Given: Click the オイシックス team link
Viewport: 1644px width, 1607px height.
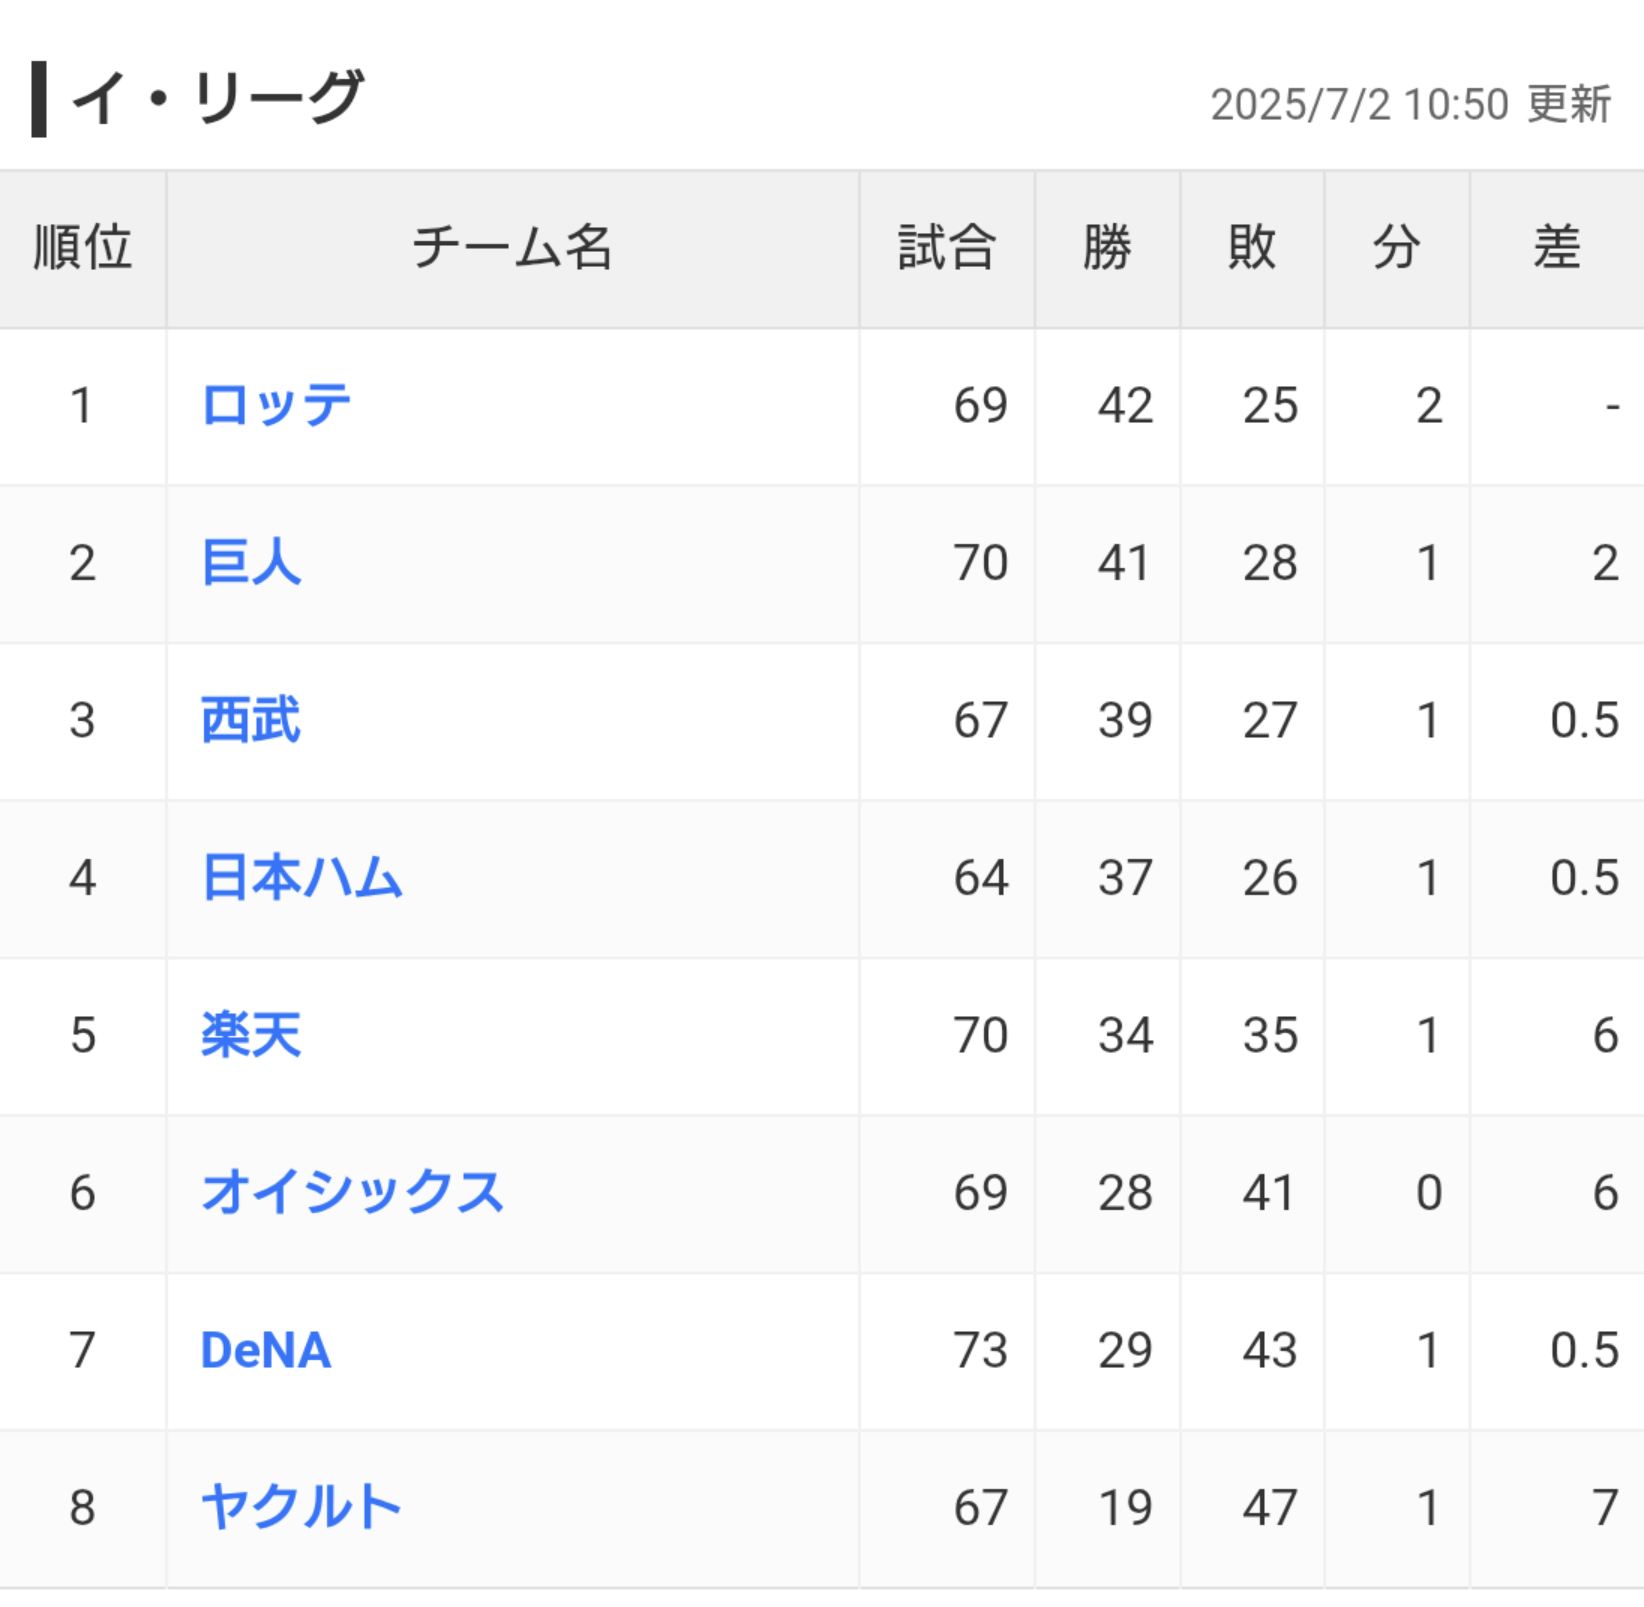Looking at the screenshot, I should coord(352,1193).
